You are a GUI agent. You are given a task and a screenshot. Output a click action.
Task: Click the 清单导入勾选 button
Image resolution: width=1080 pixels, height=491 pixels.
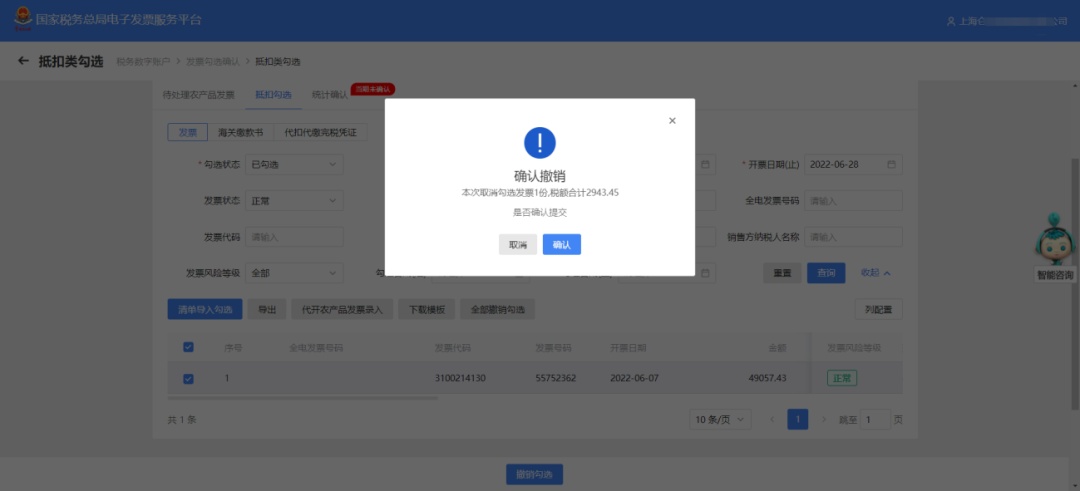(205, 309)
